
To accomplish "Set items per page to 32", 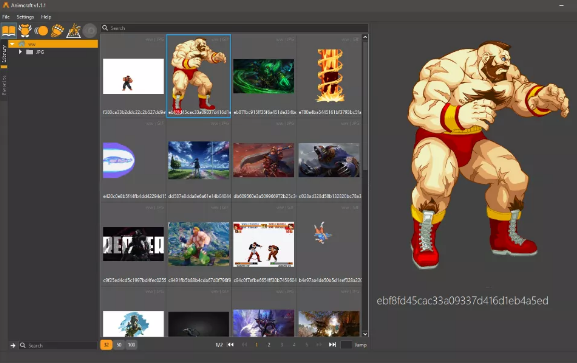I will 106,345.
